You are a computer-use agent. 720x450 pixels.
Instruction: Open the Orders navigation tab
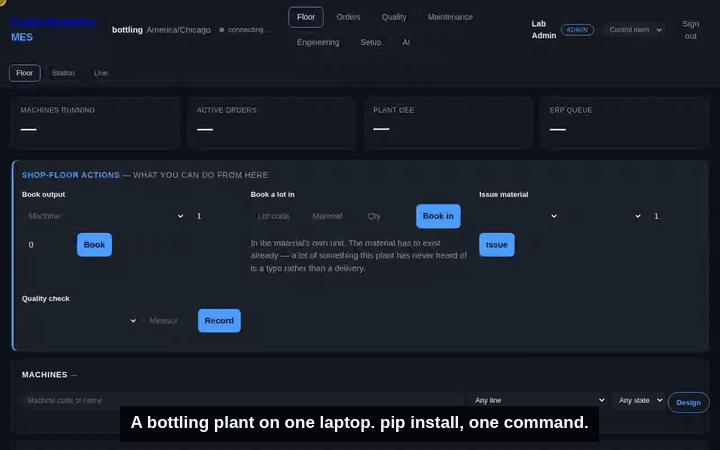tap(348, 17)
